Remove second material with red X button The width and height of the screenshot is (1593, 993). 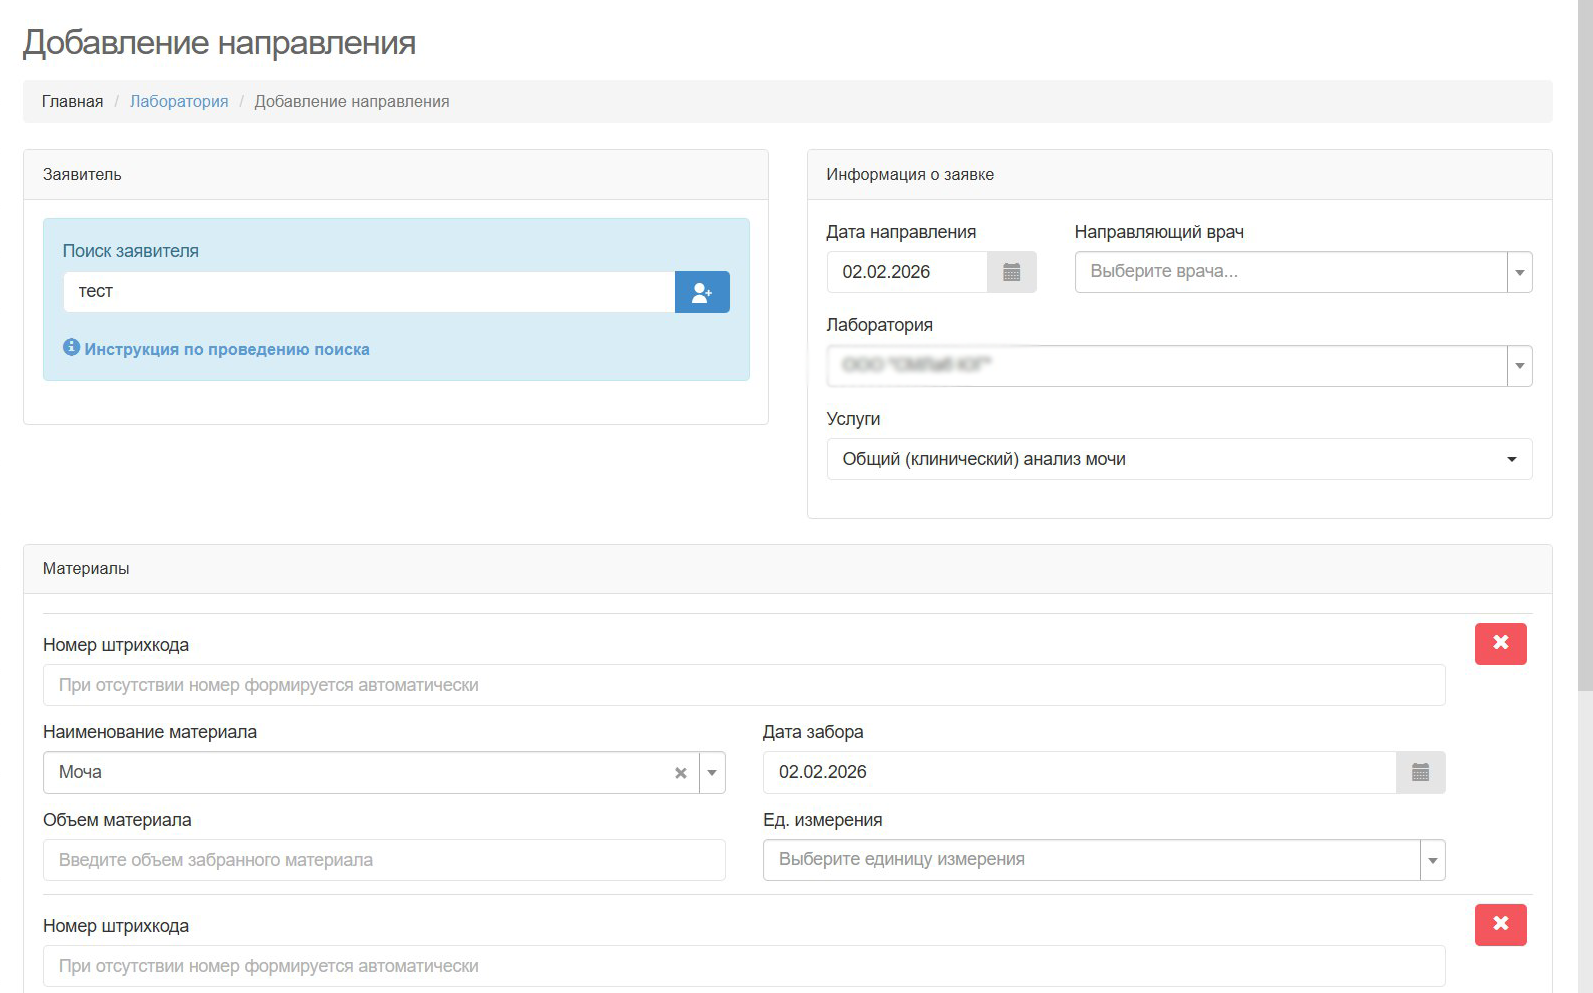(1500, 925)
